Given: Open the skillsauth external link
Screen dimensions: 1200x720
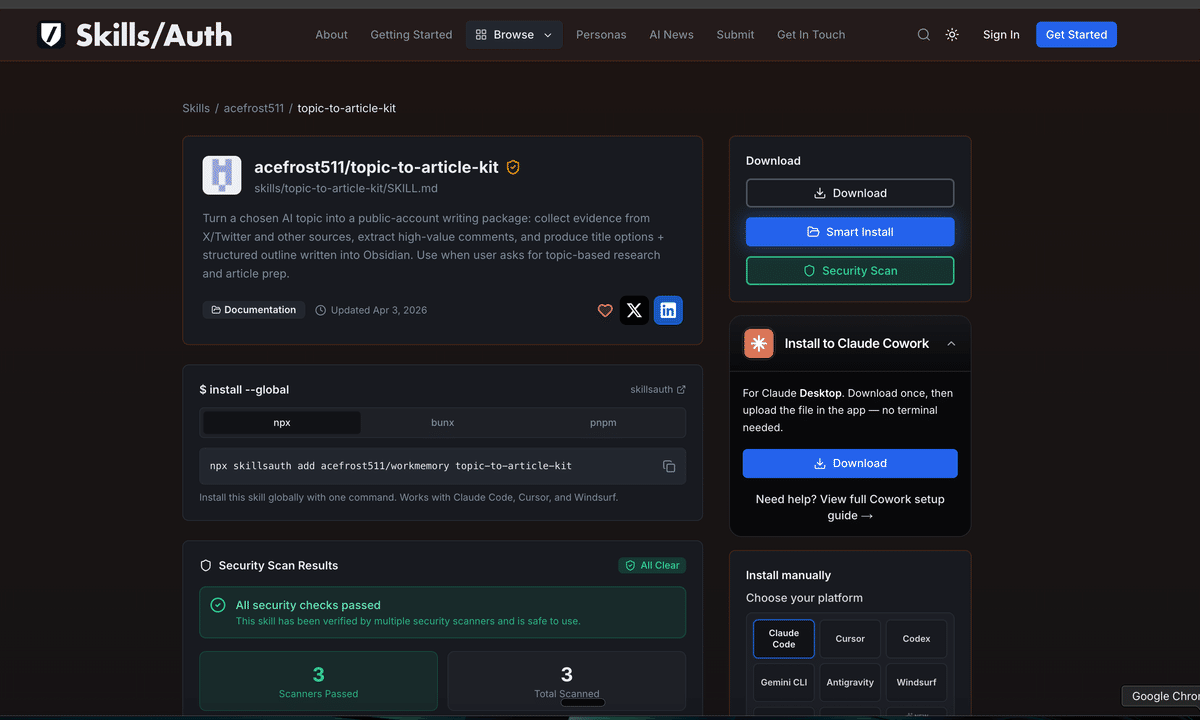Looking at the screenshot, I should click(658, 390).
